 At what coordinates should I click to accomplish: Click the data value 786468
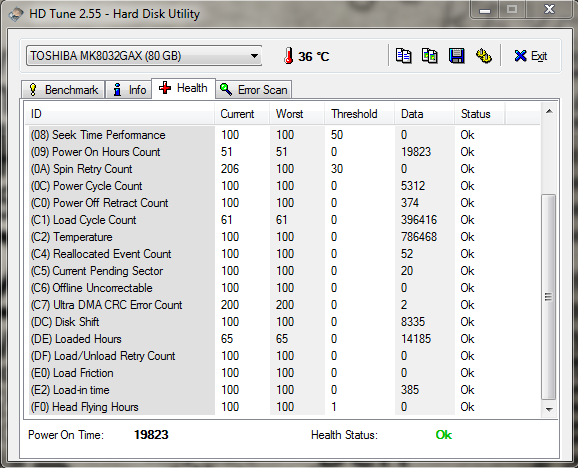click(x=419, y=237)
